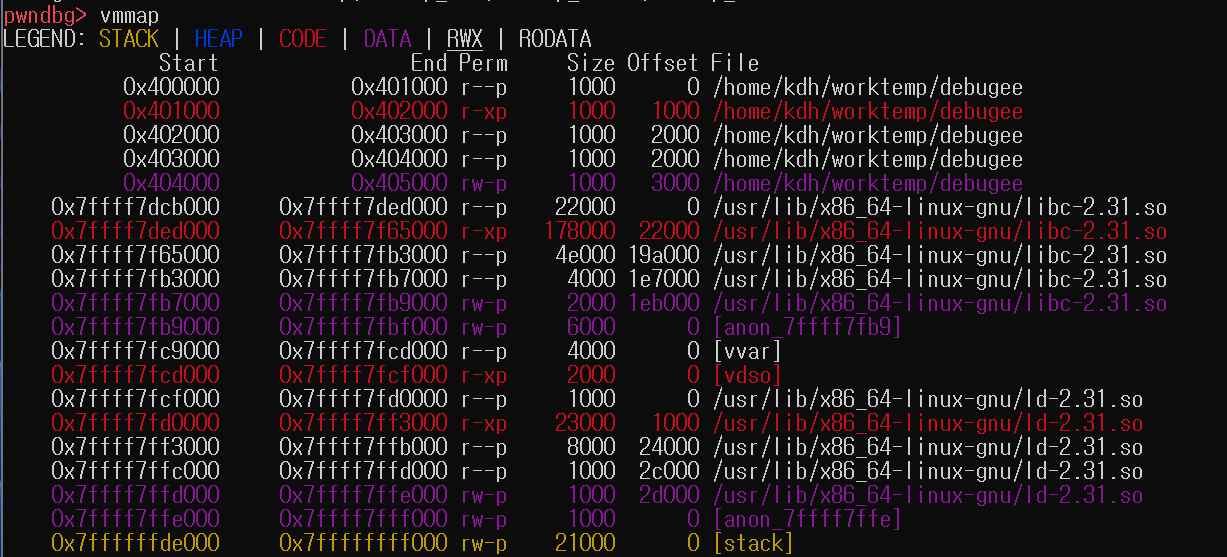Click the [vdso] mapping entry
This screenshot has width=1227, height=557.
[747, 375]
